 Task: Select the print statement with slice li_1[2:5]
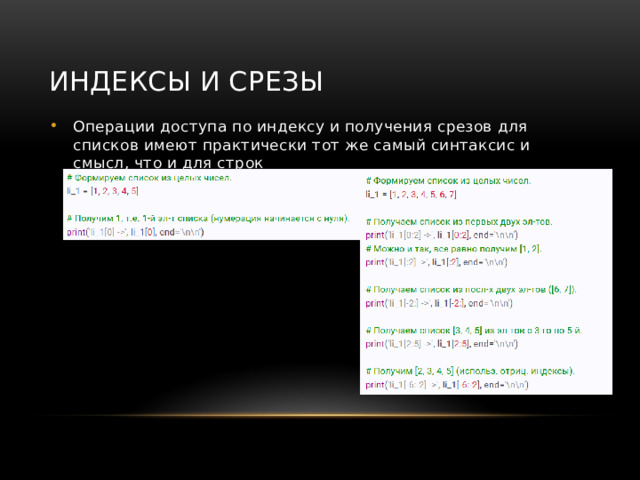click(x=442, y=344)
